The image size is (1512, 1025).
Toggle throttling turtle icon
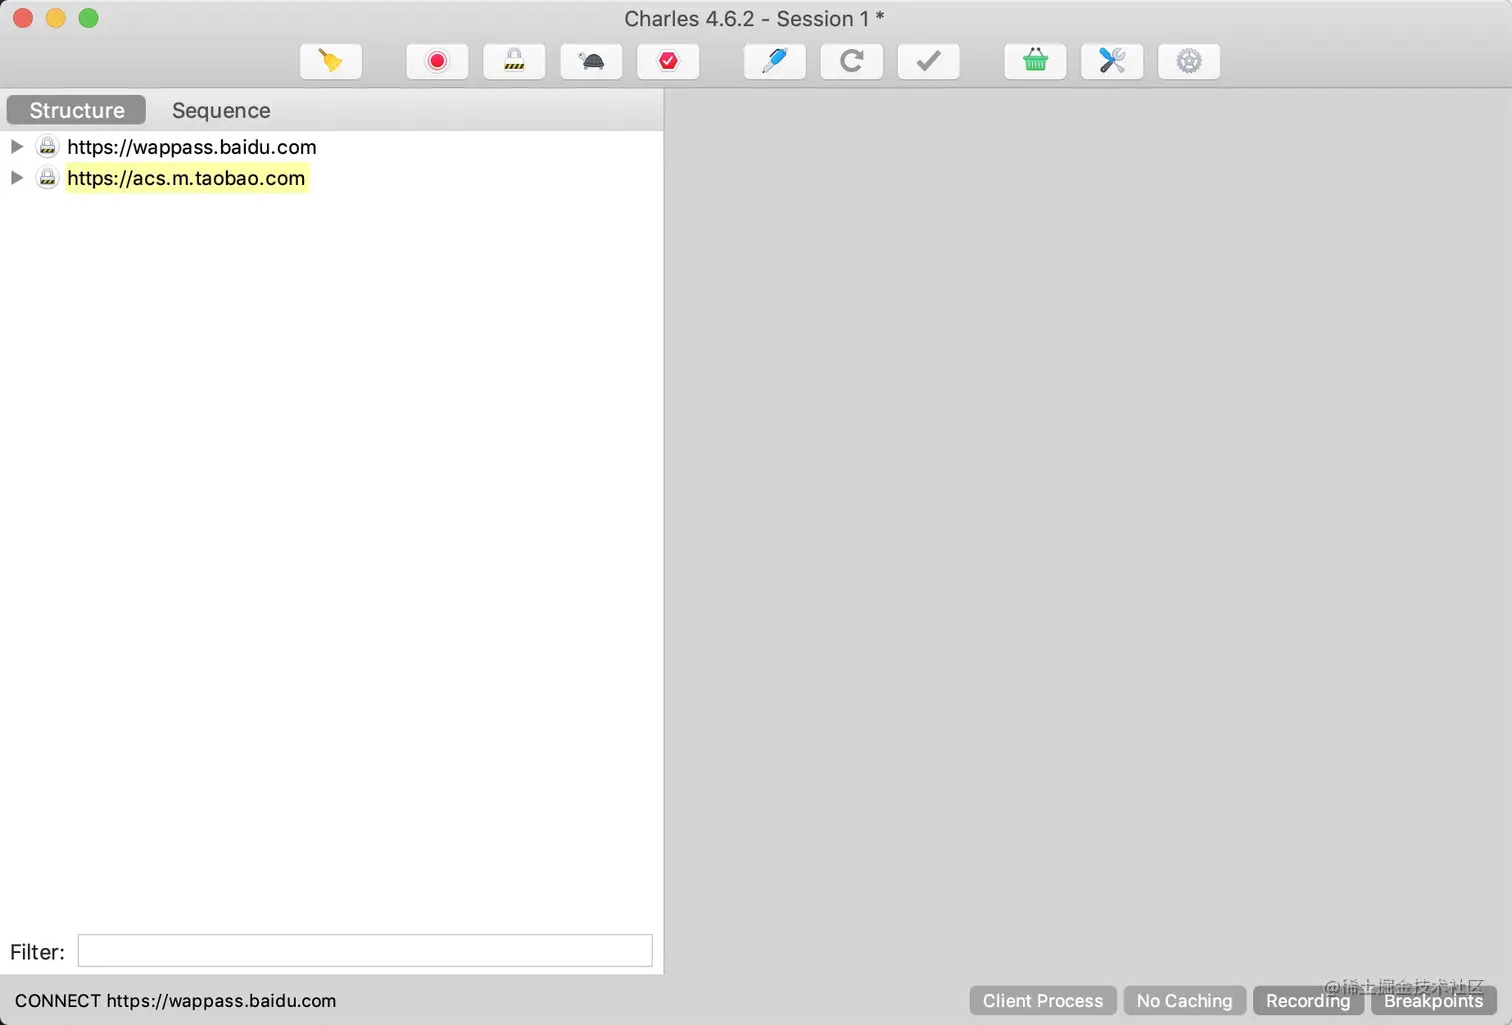click(x=591, y=61)
